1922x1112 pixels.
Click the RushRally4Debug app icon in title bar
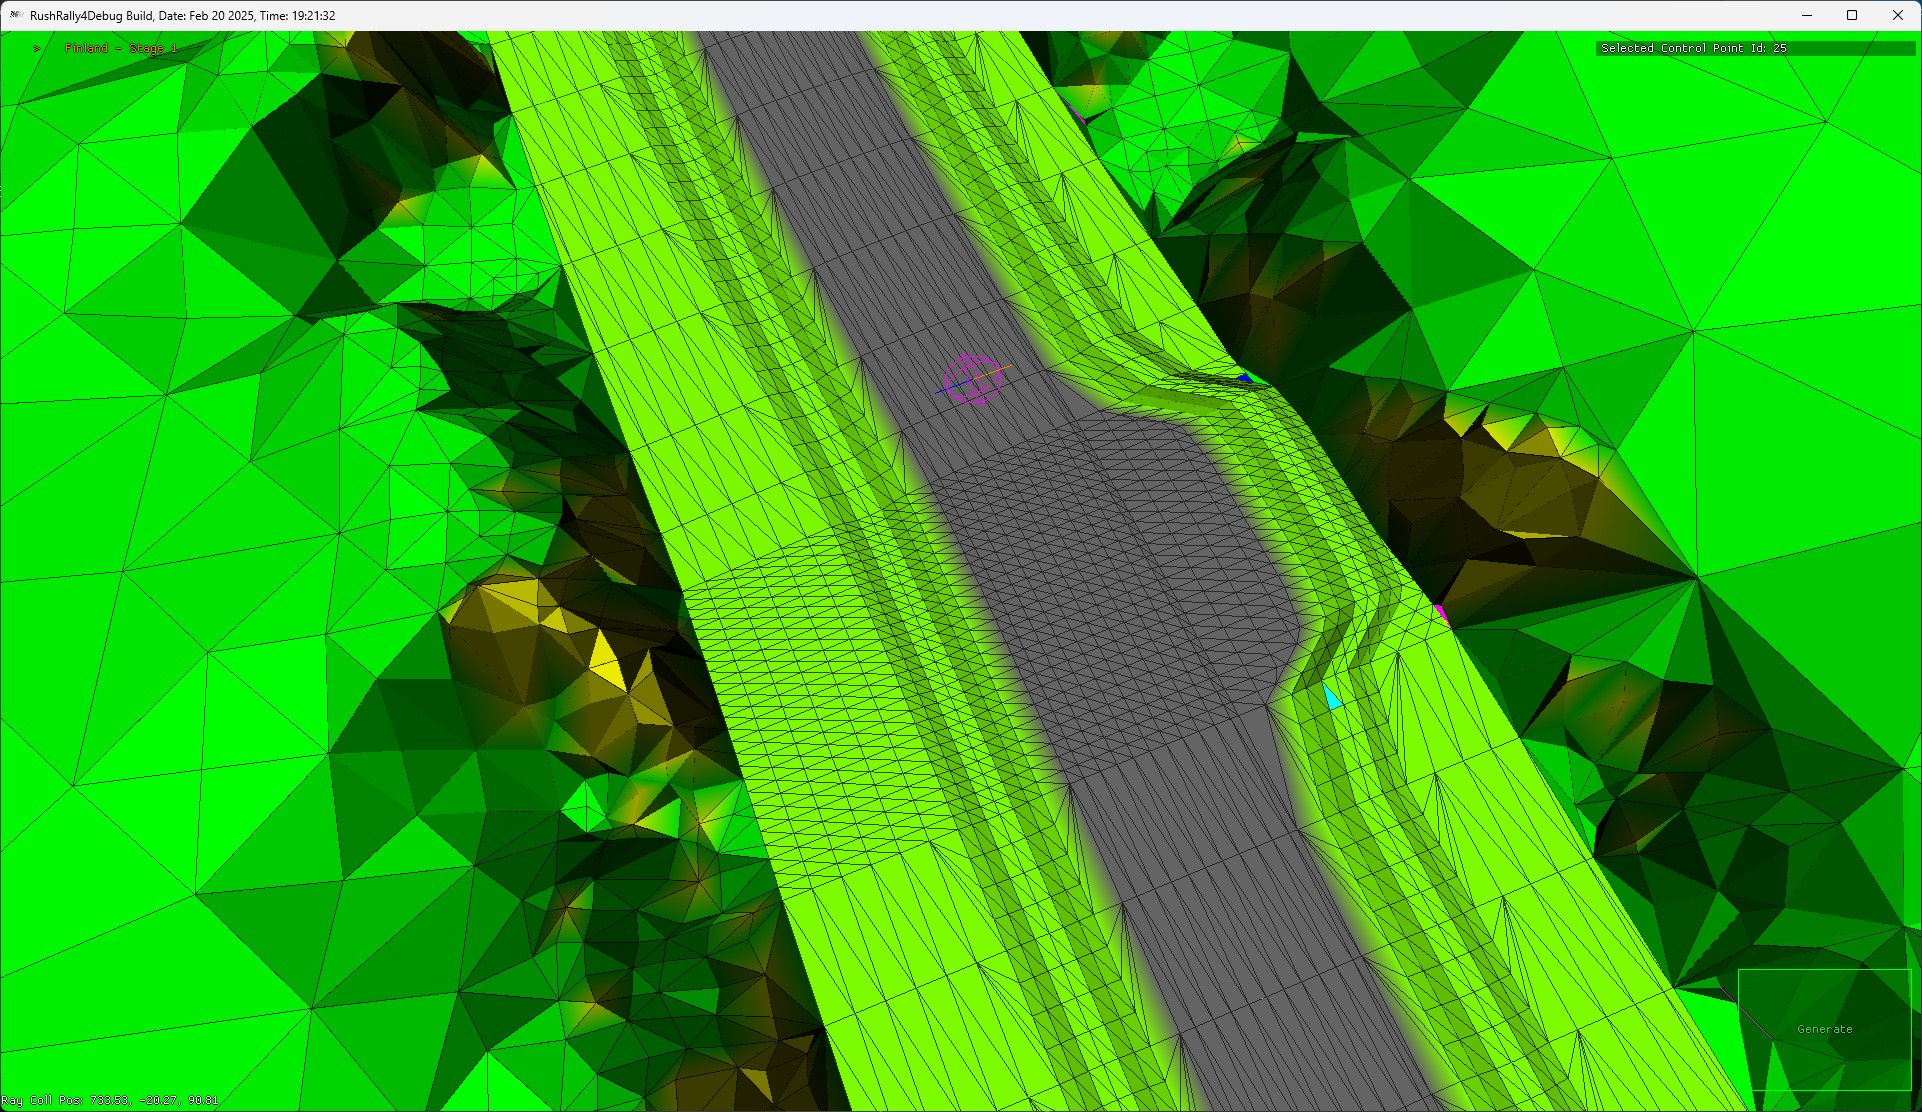(x=15, y=15)
